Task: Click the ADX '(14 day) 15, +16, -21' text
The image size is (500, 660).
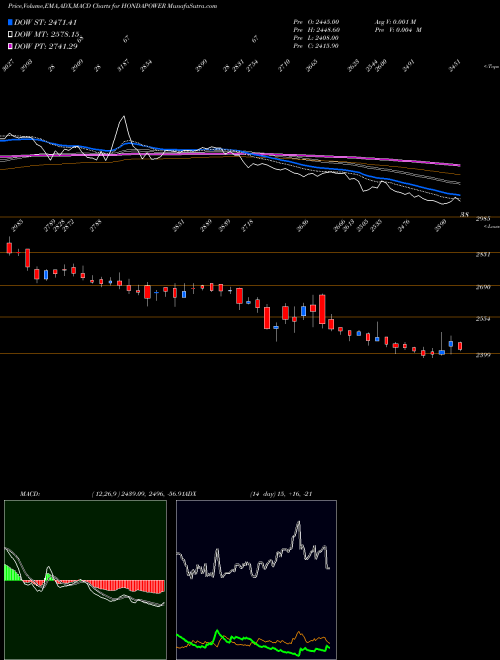Action: pos(281,494)
